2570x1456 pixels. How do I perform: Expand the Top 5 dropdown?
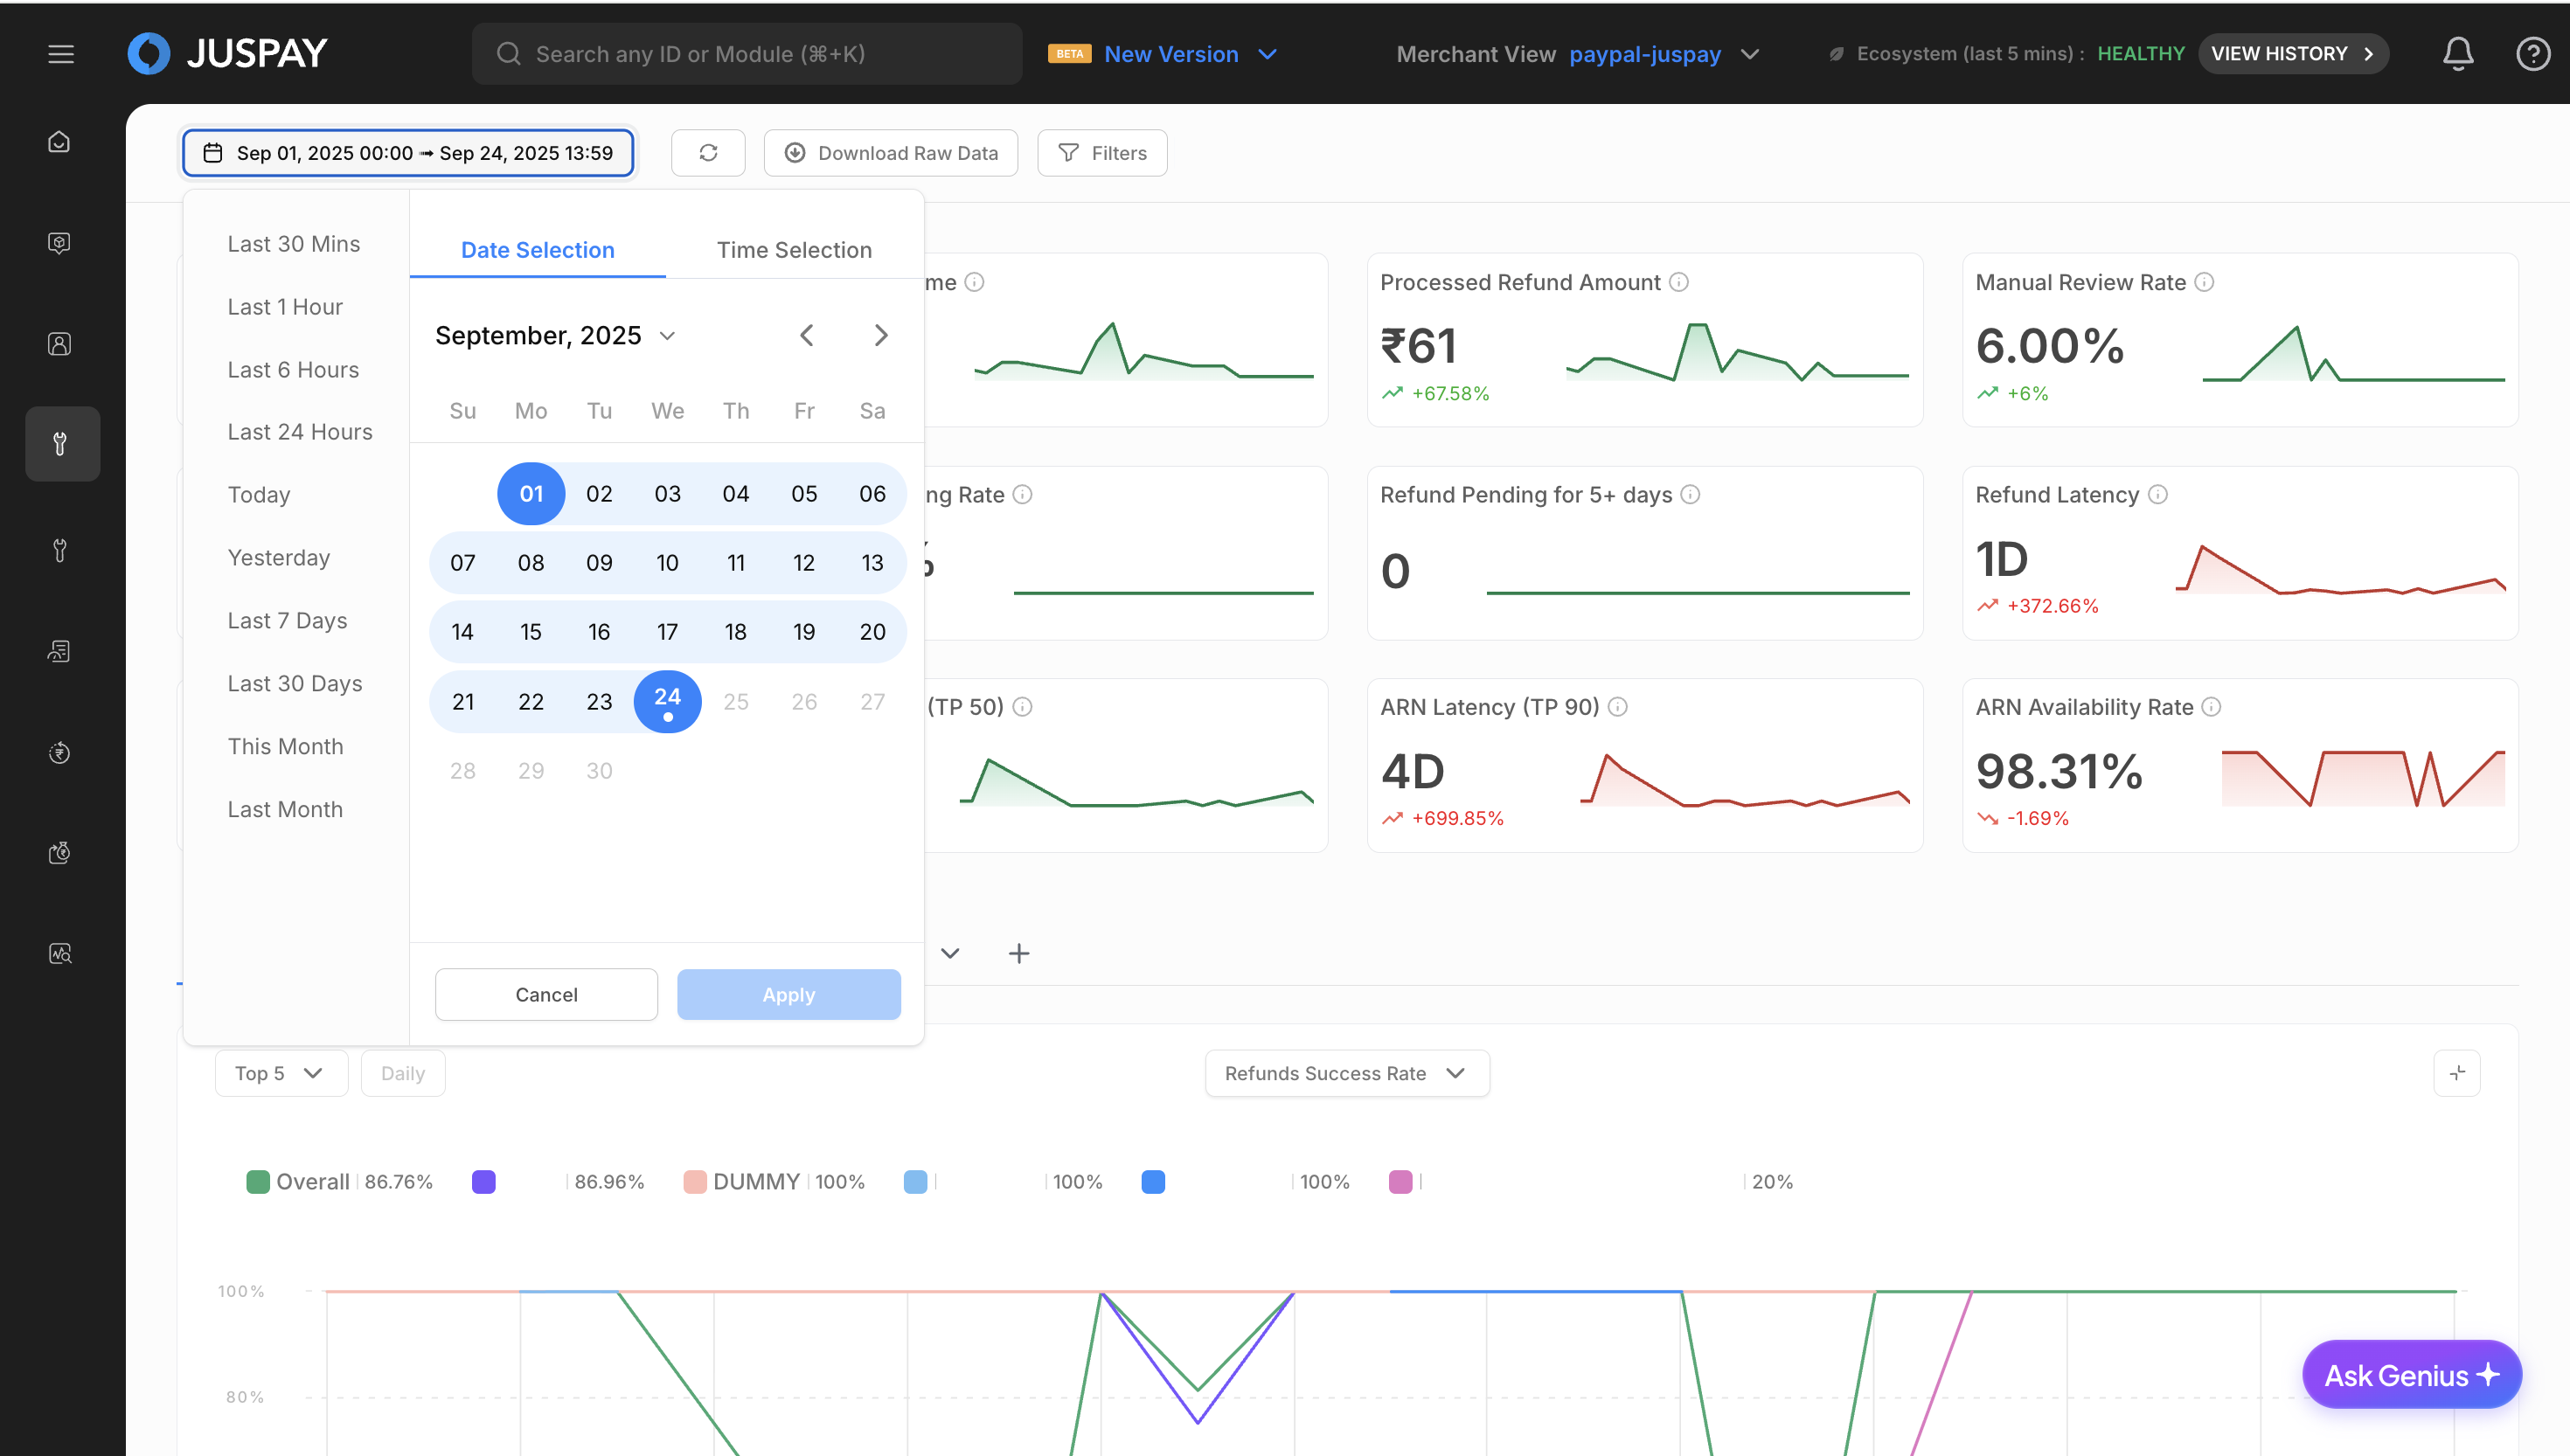[280, 1073]
